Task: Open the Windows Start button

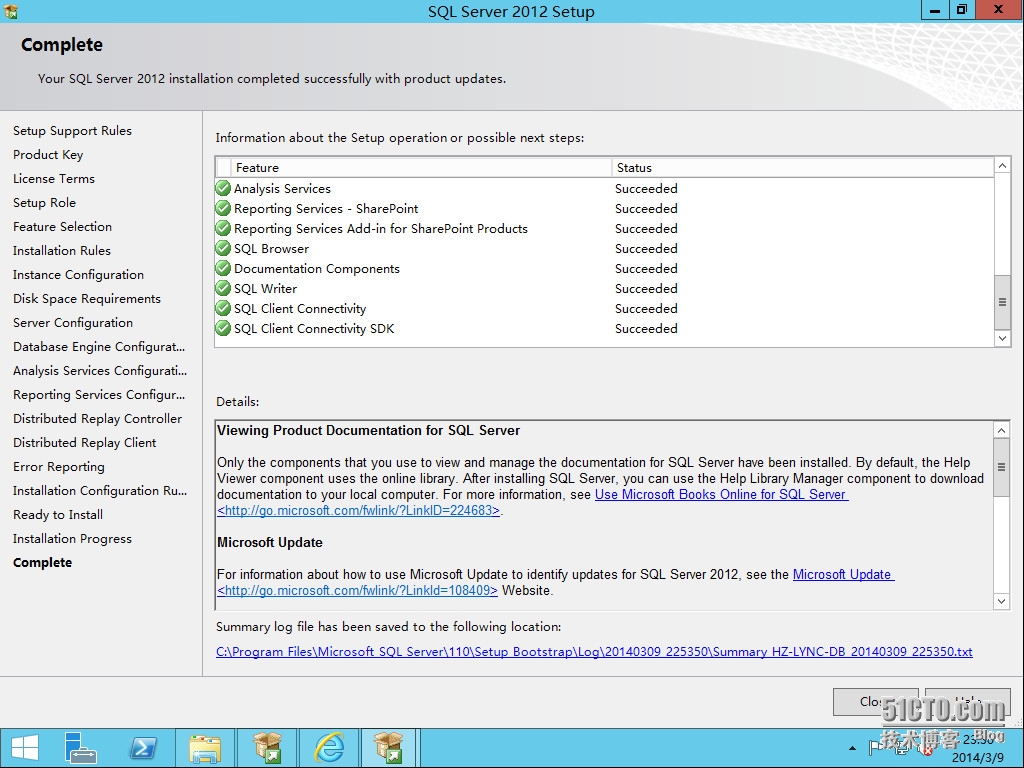Action: coord(25,748)
